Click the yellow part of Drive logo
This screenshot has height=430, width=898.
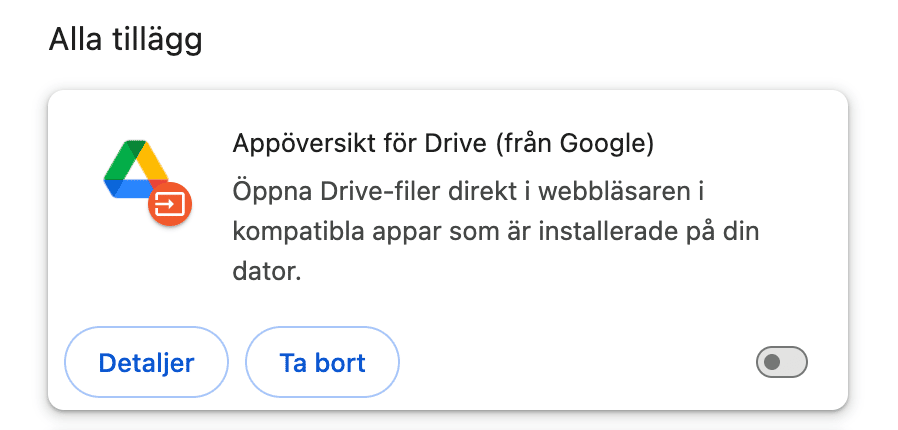tap(153, 160)
